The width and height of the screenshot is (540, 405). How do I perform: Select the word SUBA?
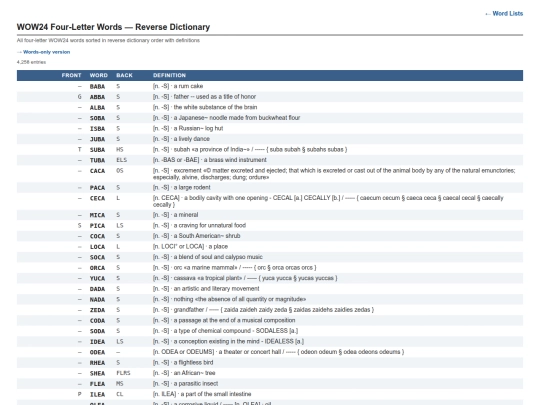coord(97,150)
